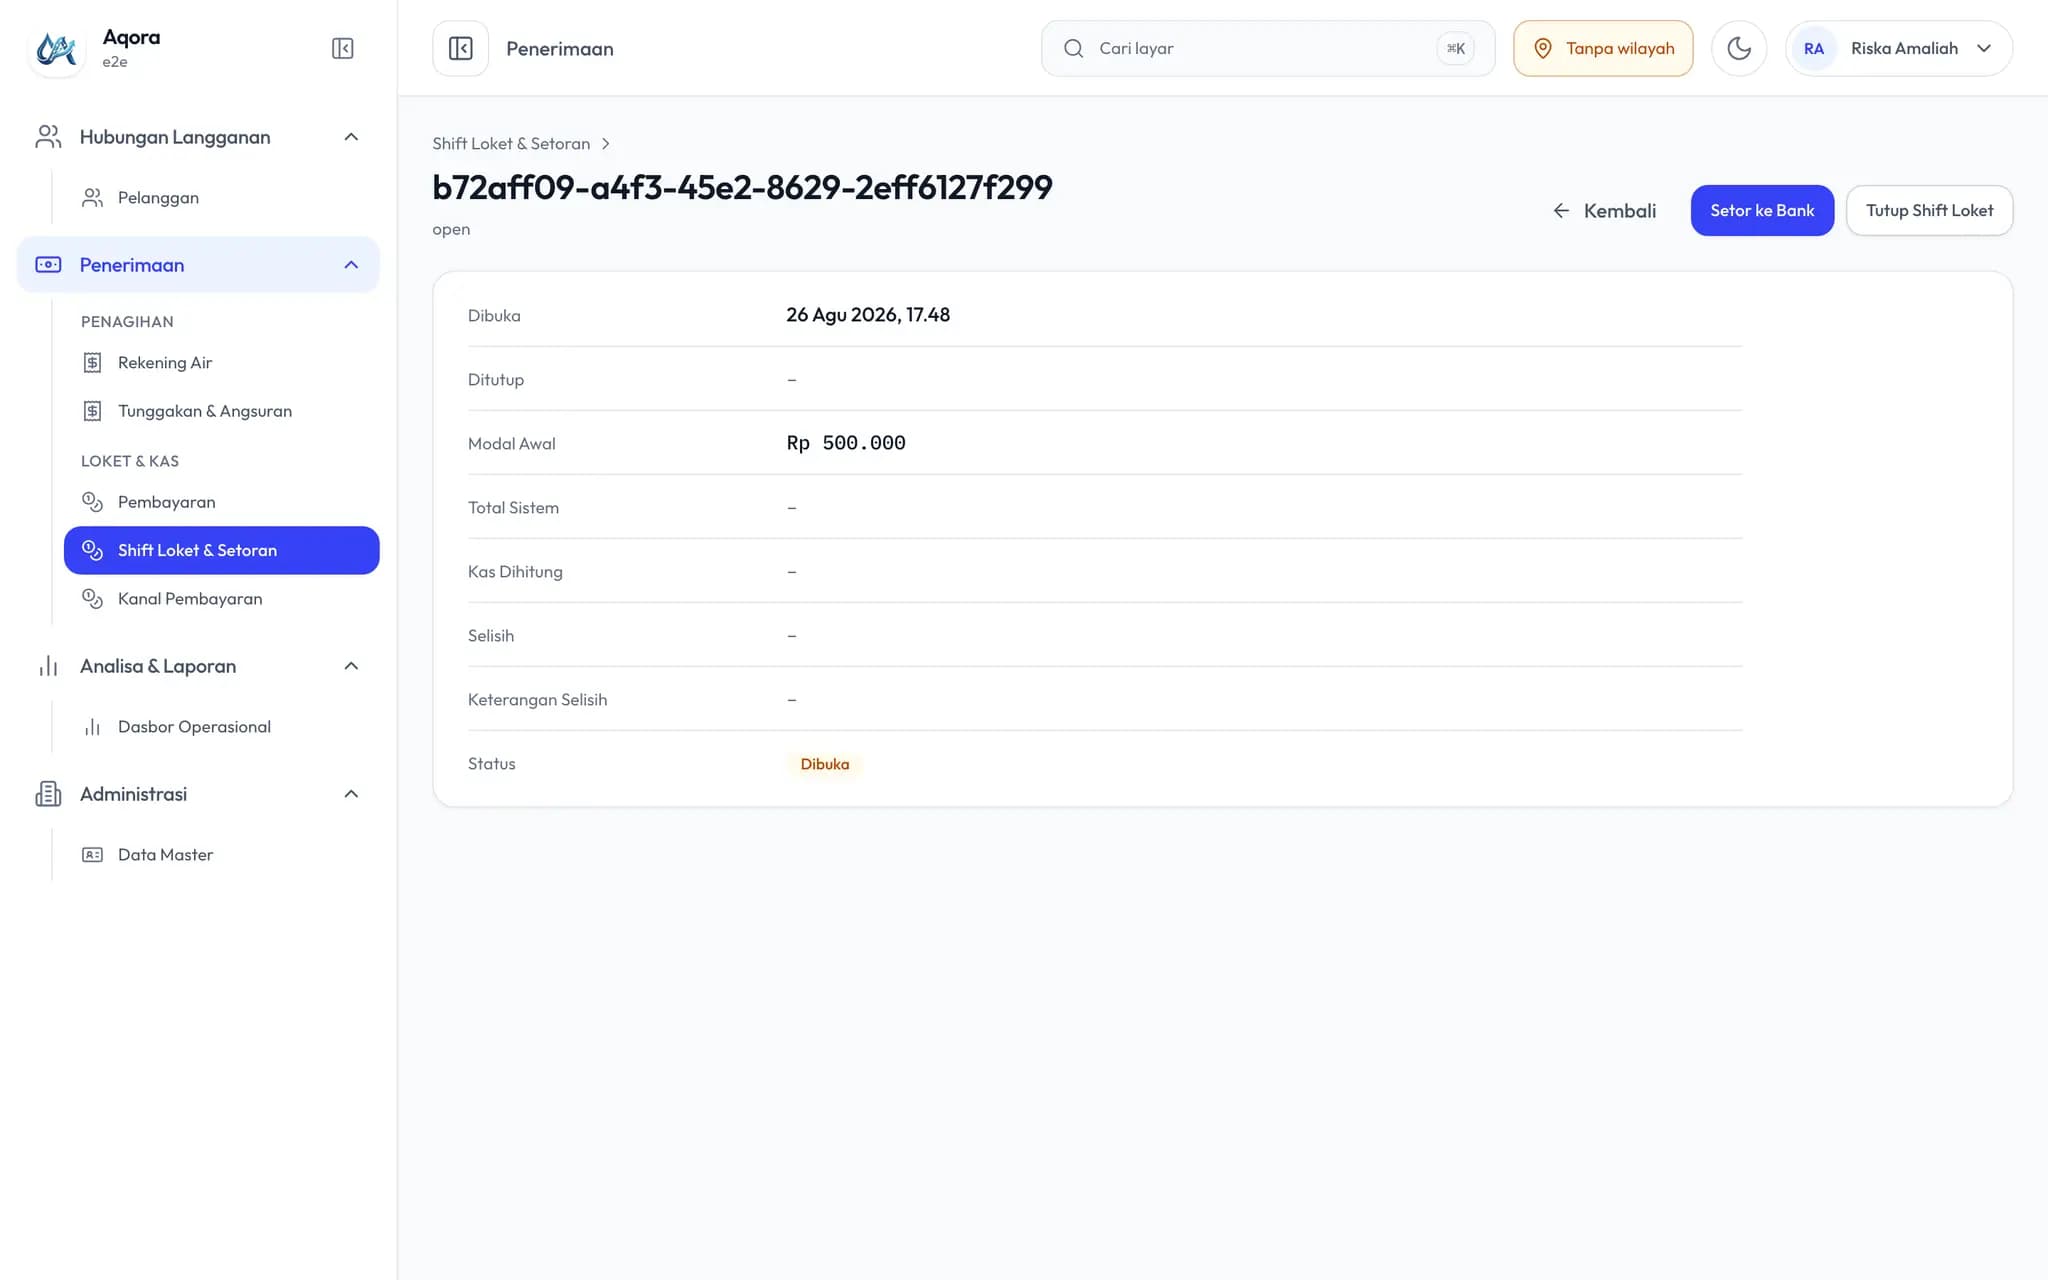The image size is (2048, 1280).
Task: Click the Aqora logo icon
Action: (56, 48)
